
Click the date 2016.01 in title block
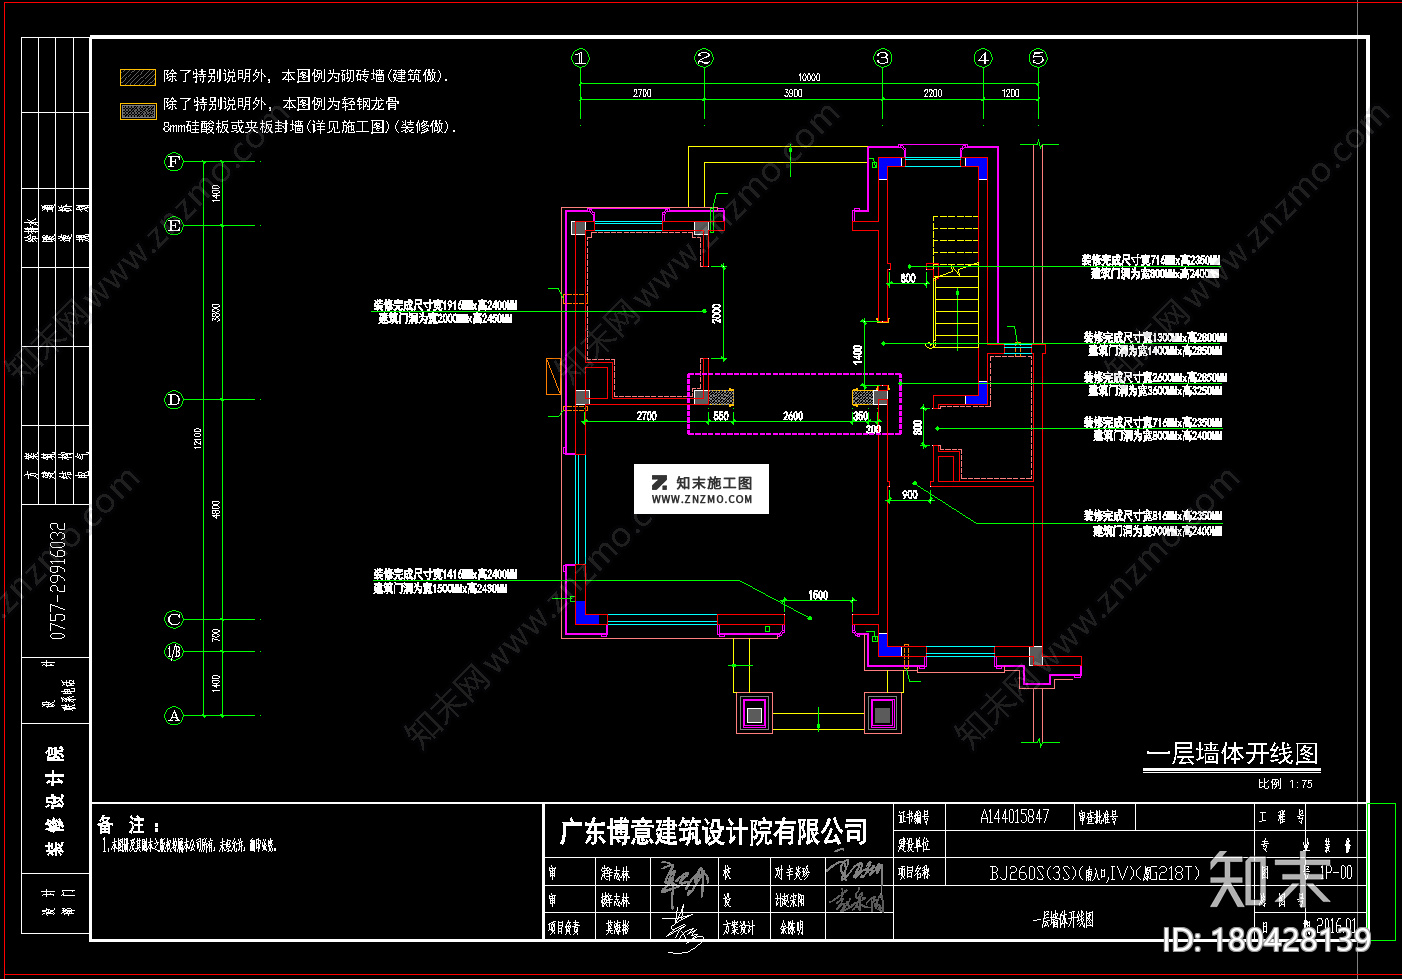[x=1336, y=927]
